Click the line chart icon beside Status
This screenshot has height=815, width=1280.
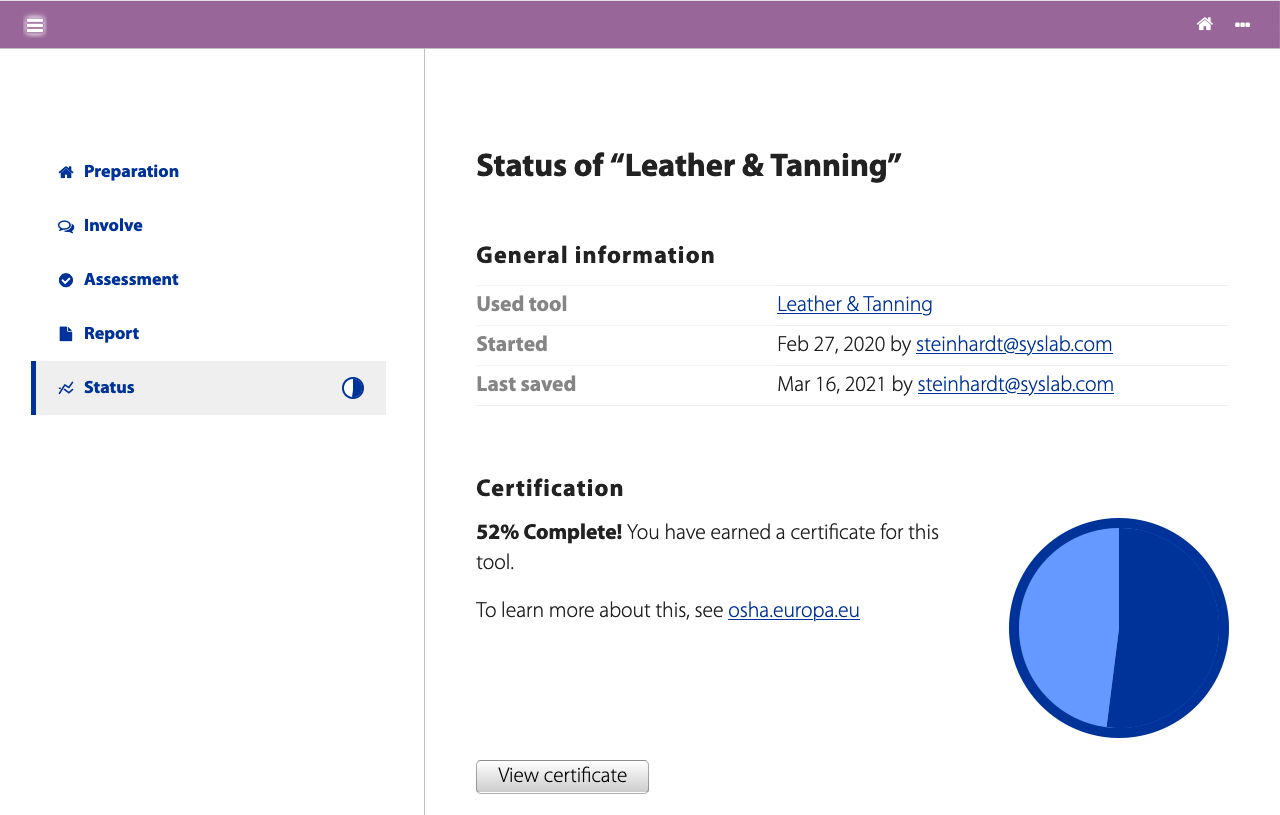click(x=66, y=388)
